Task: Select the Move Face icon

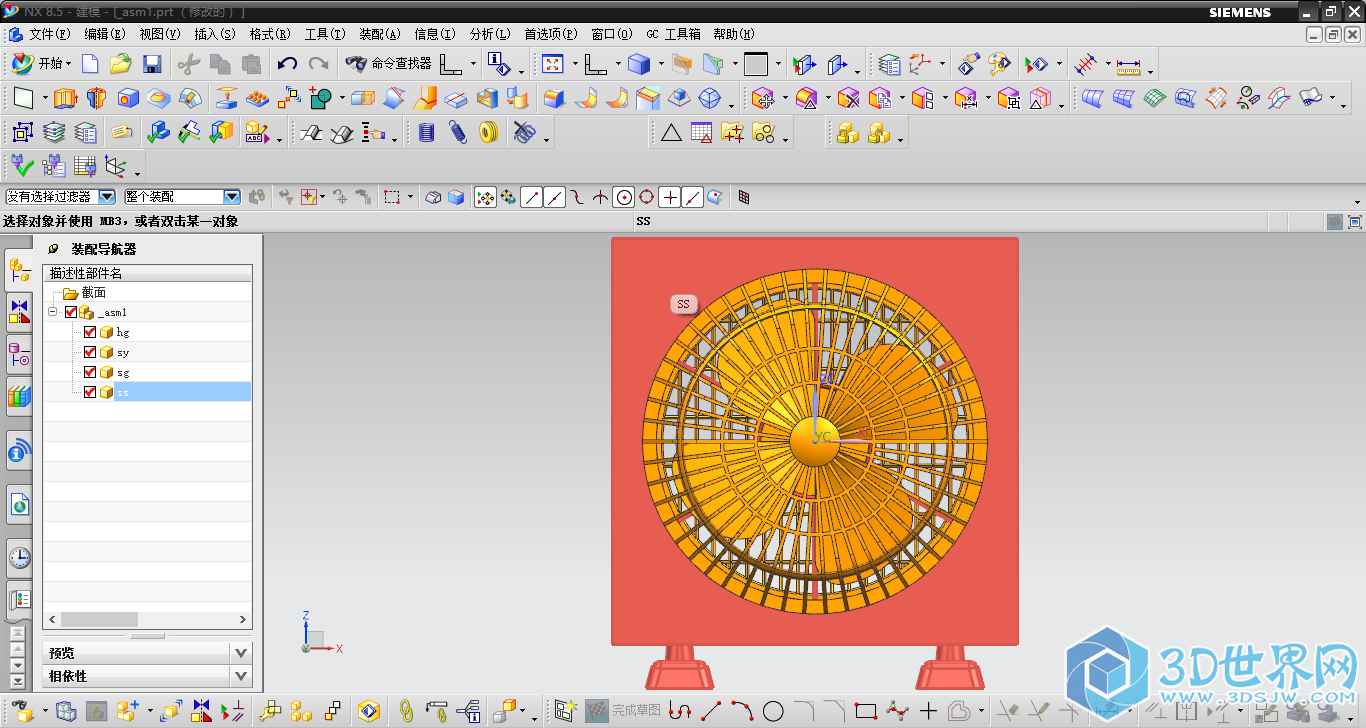Action: point(763,98)
